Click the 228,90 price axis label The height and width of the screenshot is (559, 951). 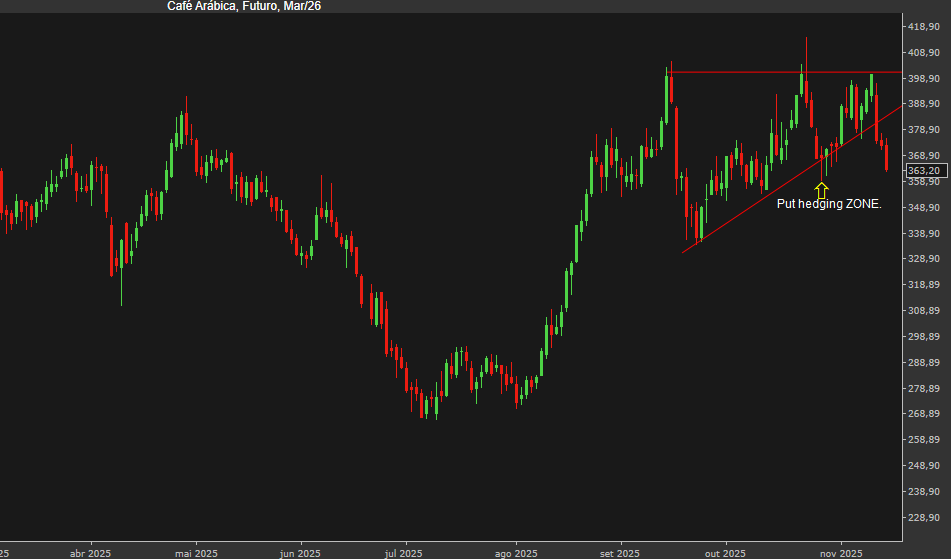[924, 517]
